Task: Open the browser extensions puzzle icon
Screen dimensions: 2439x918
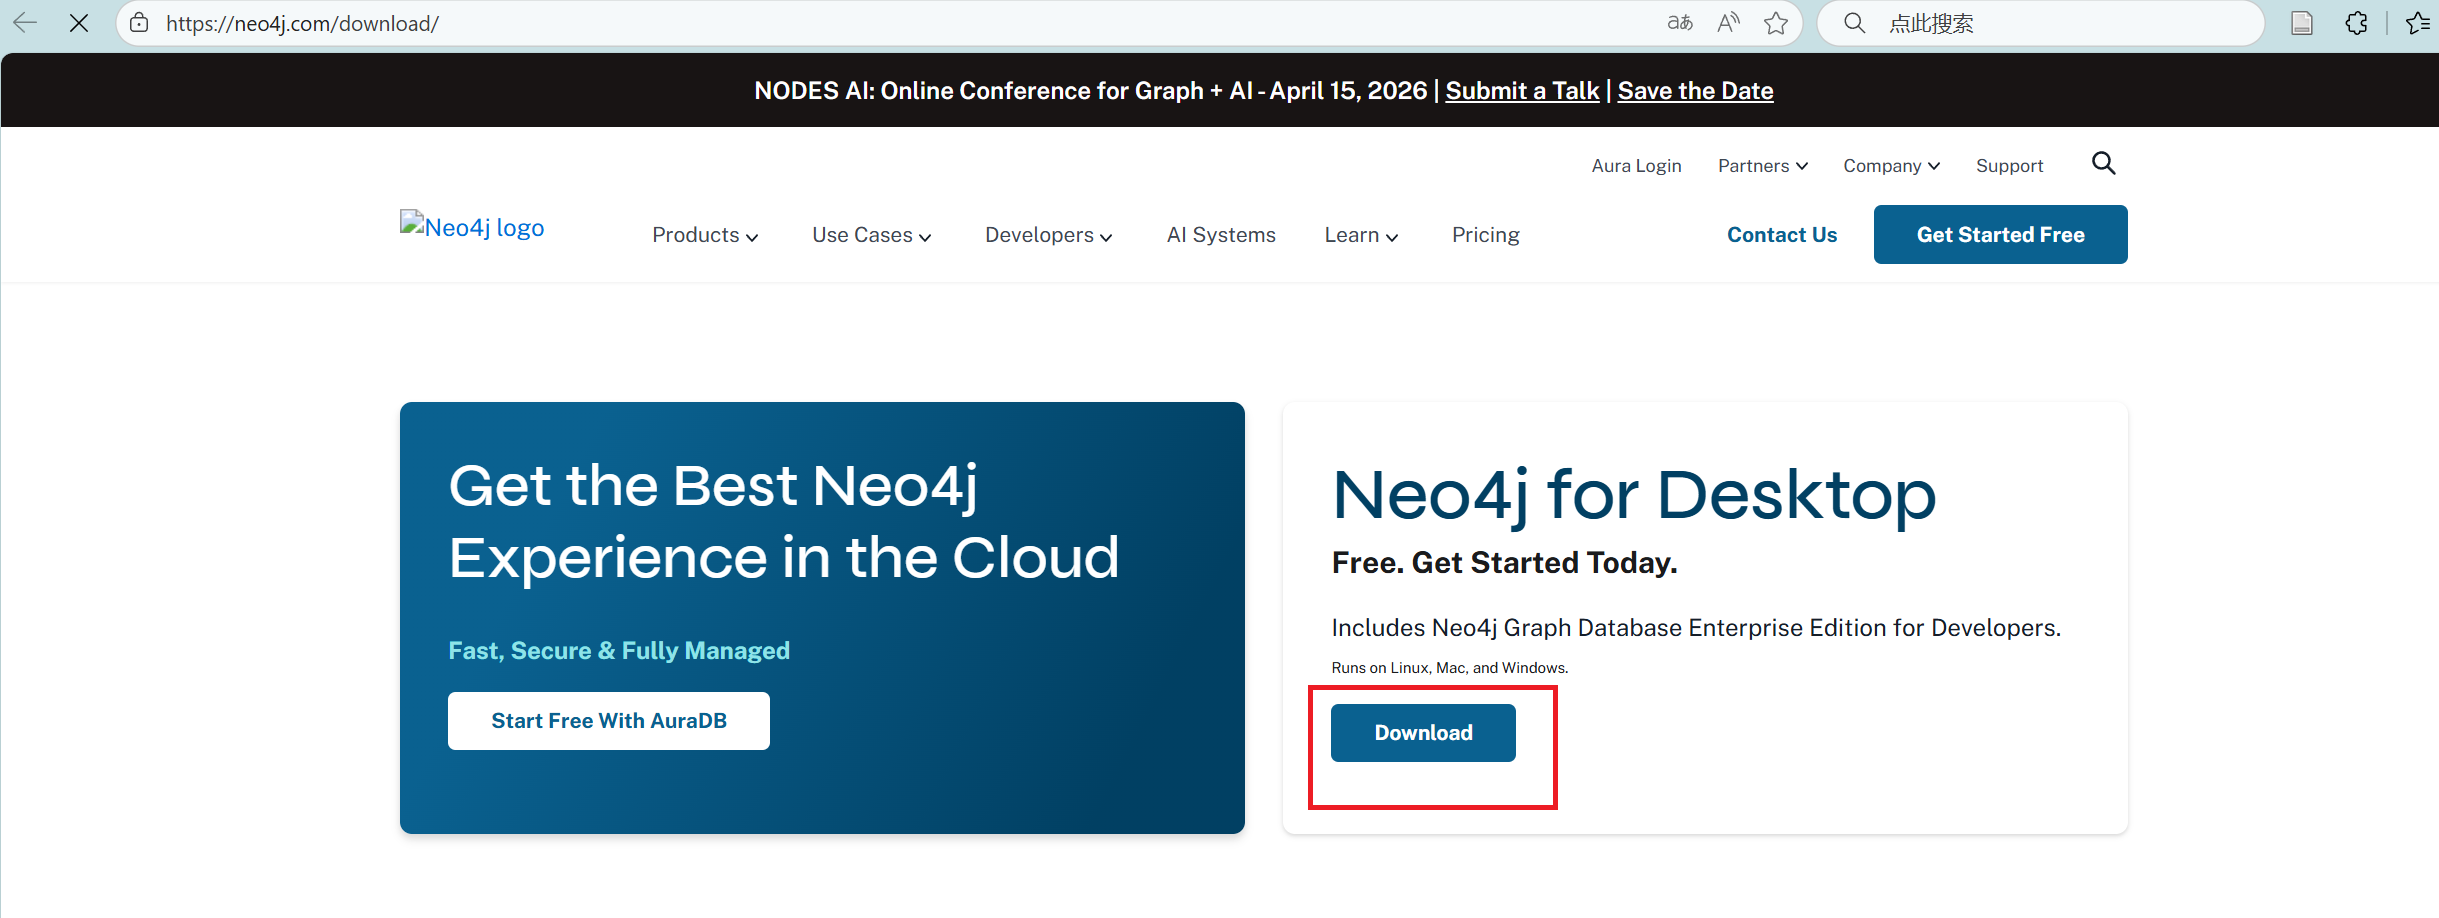Action: coord(2356,23)
